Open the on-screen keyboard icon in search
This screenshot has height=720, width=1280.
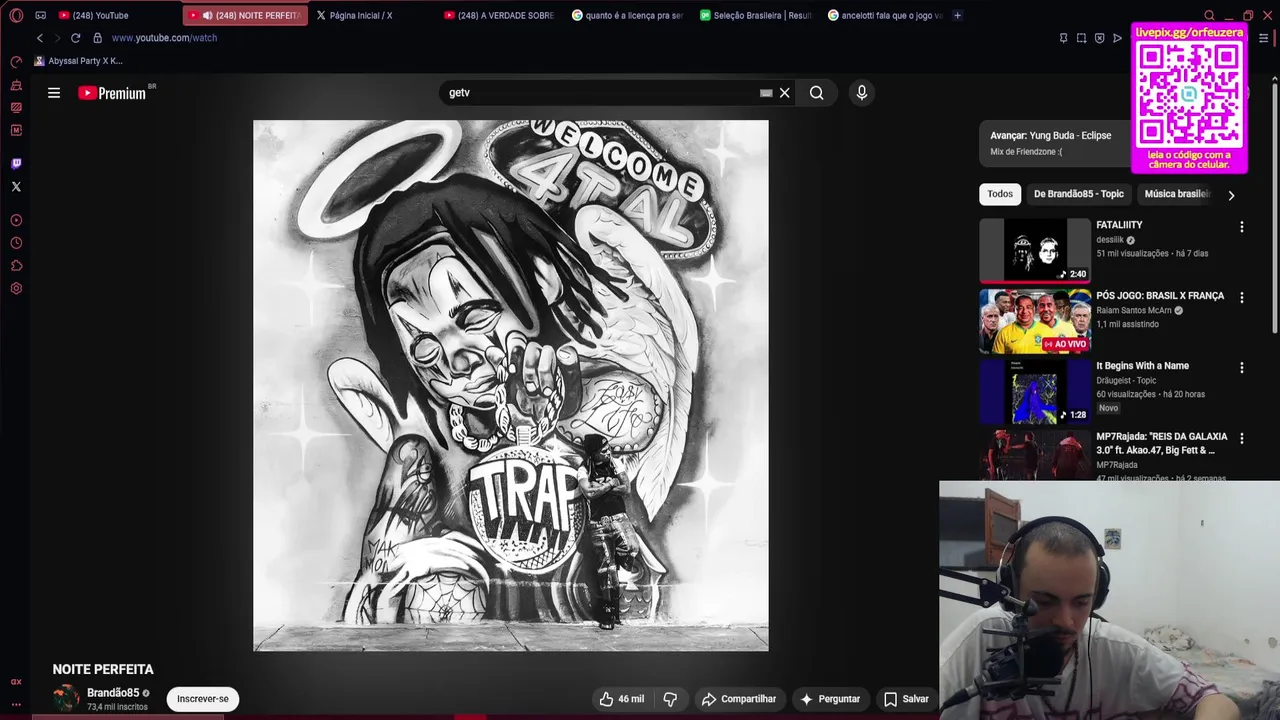(766, 93)
